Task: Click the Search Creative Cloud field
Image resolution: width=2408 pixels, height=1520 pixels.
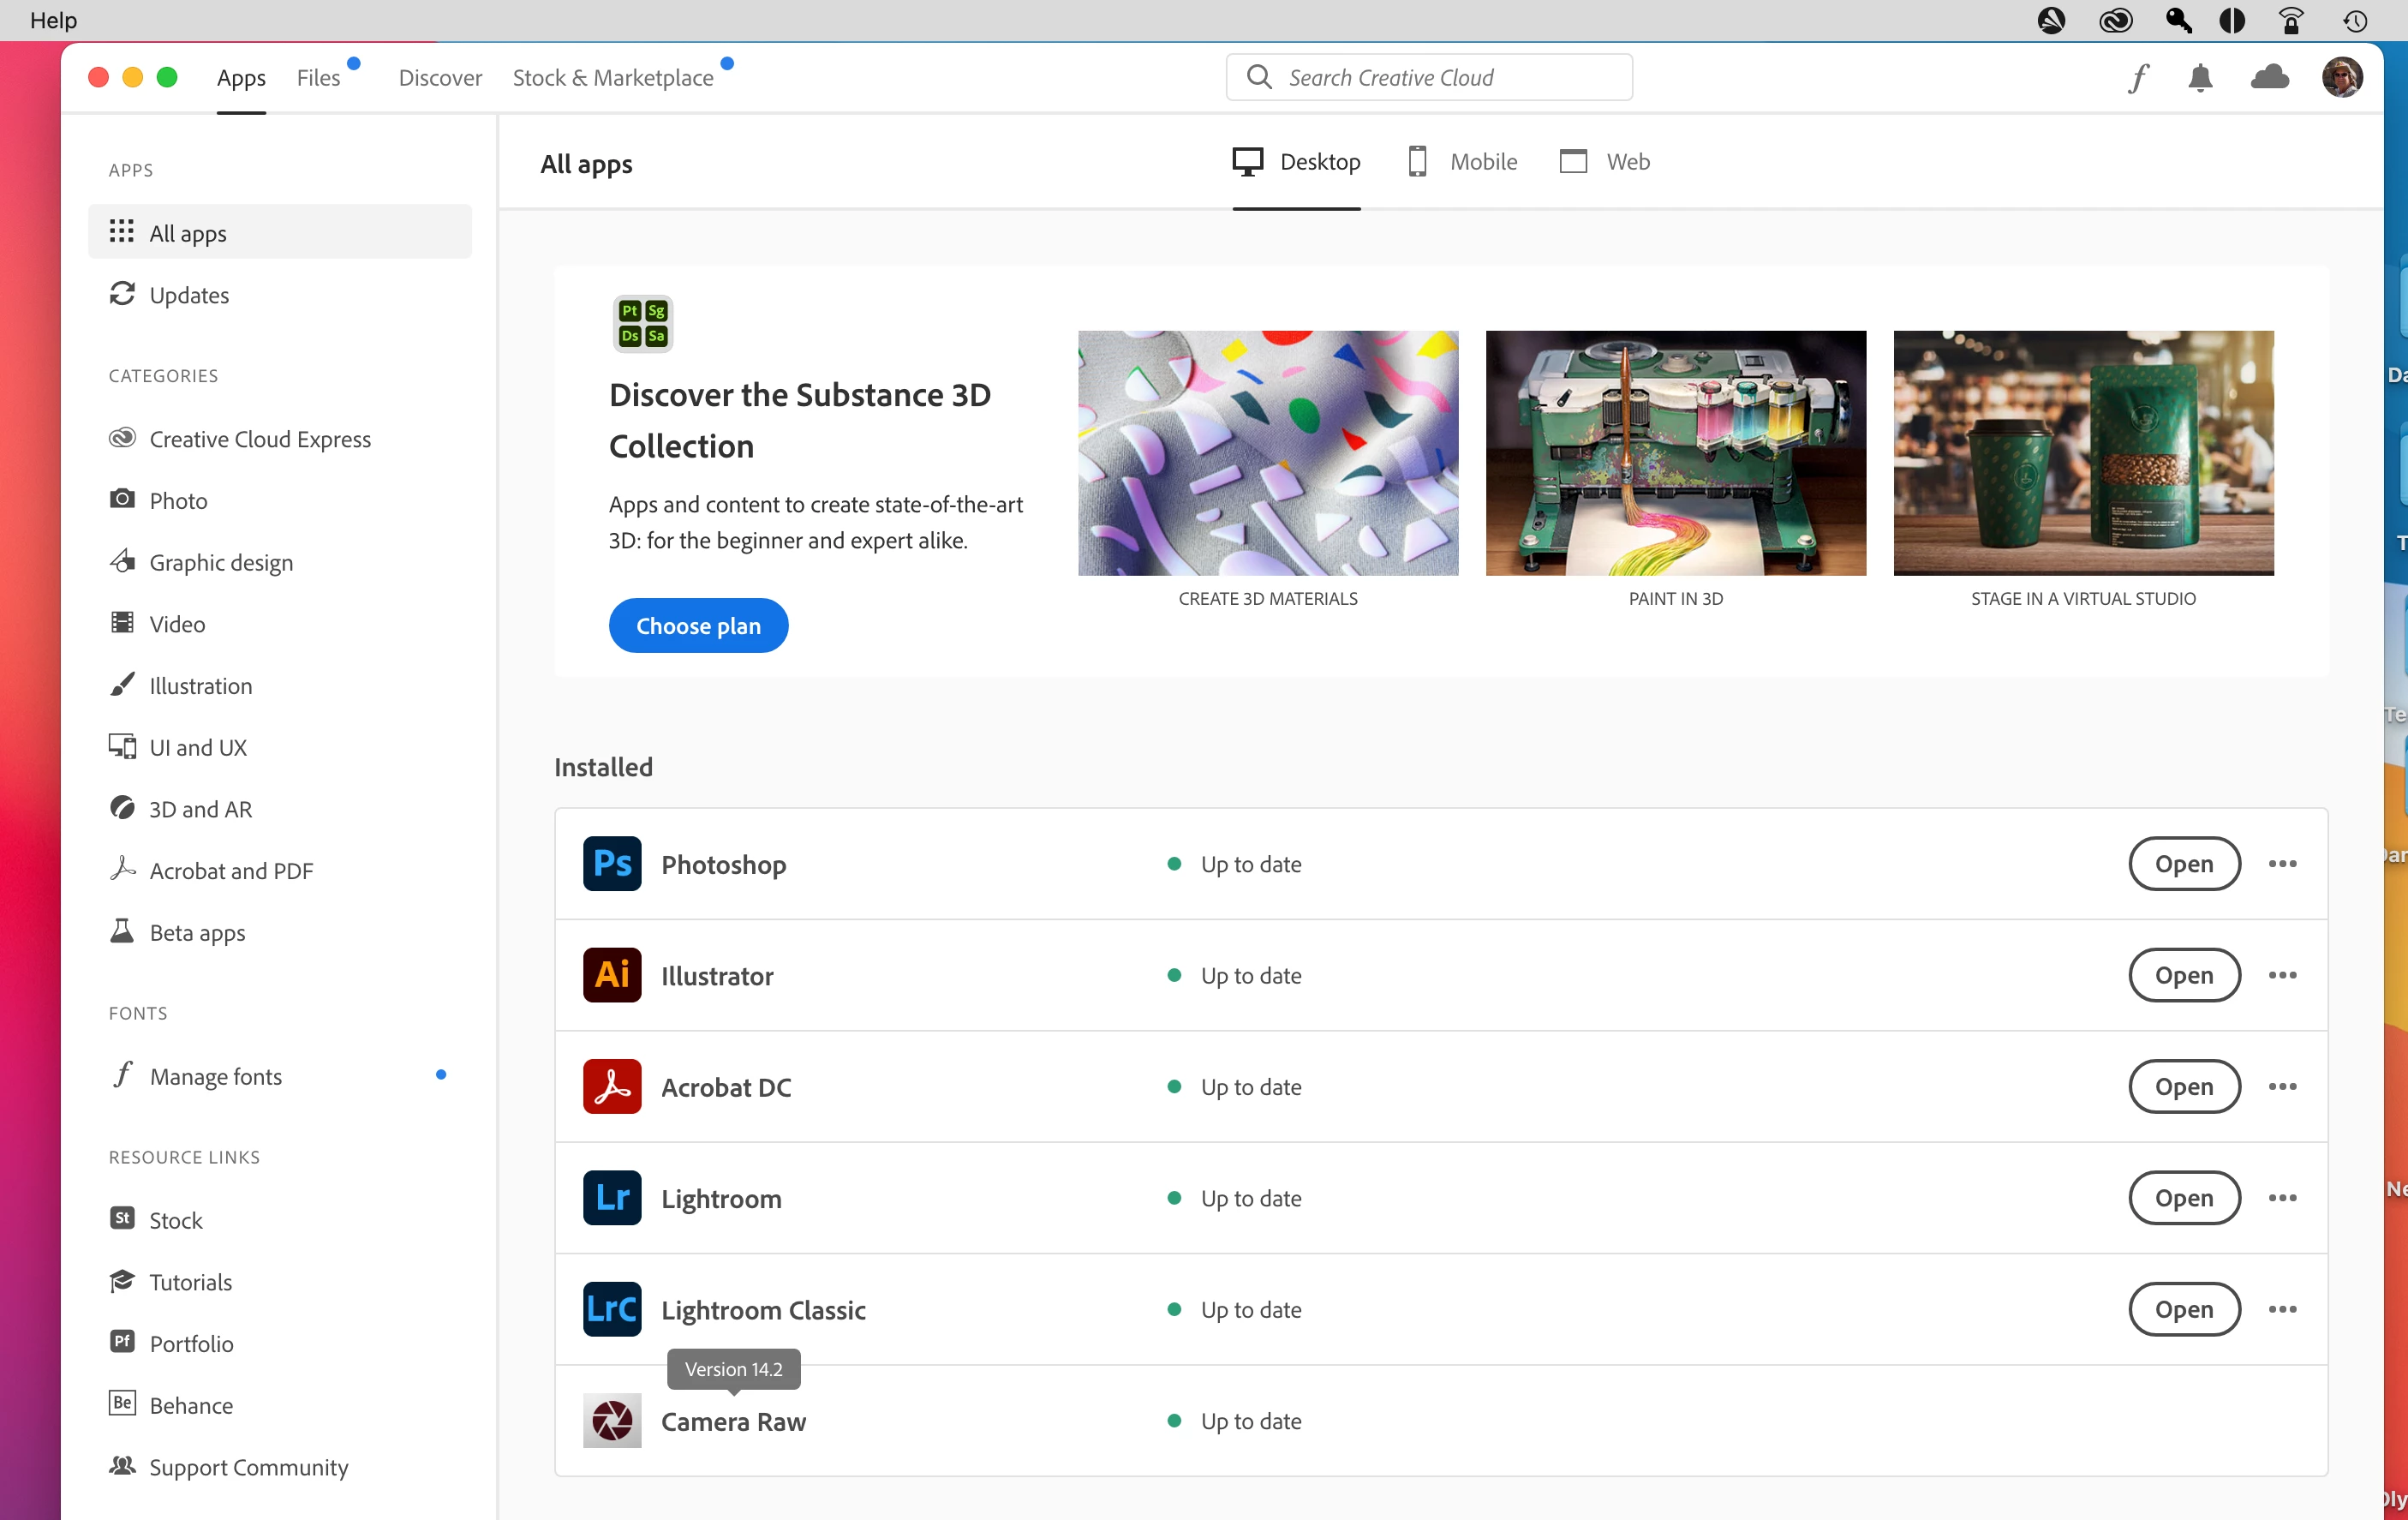Action: pyautogui.click(x=1430, y=78)
